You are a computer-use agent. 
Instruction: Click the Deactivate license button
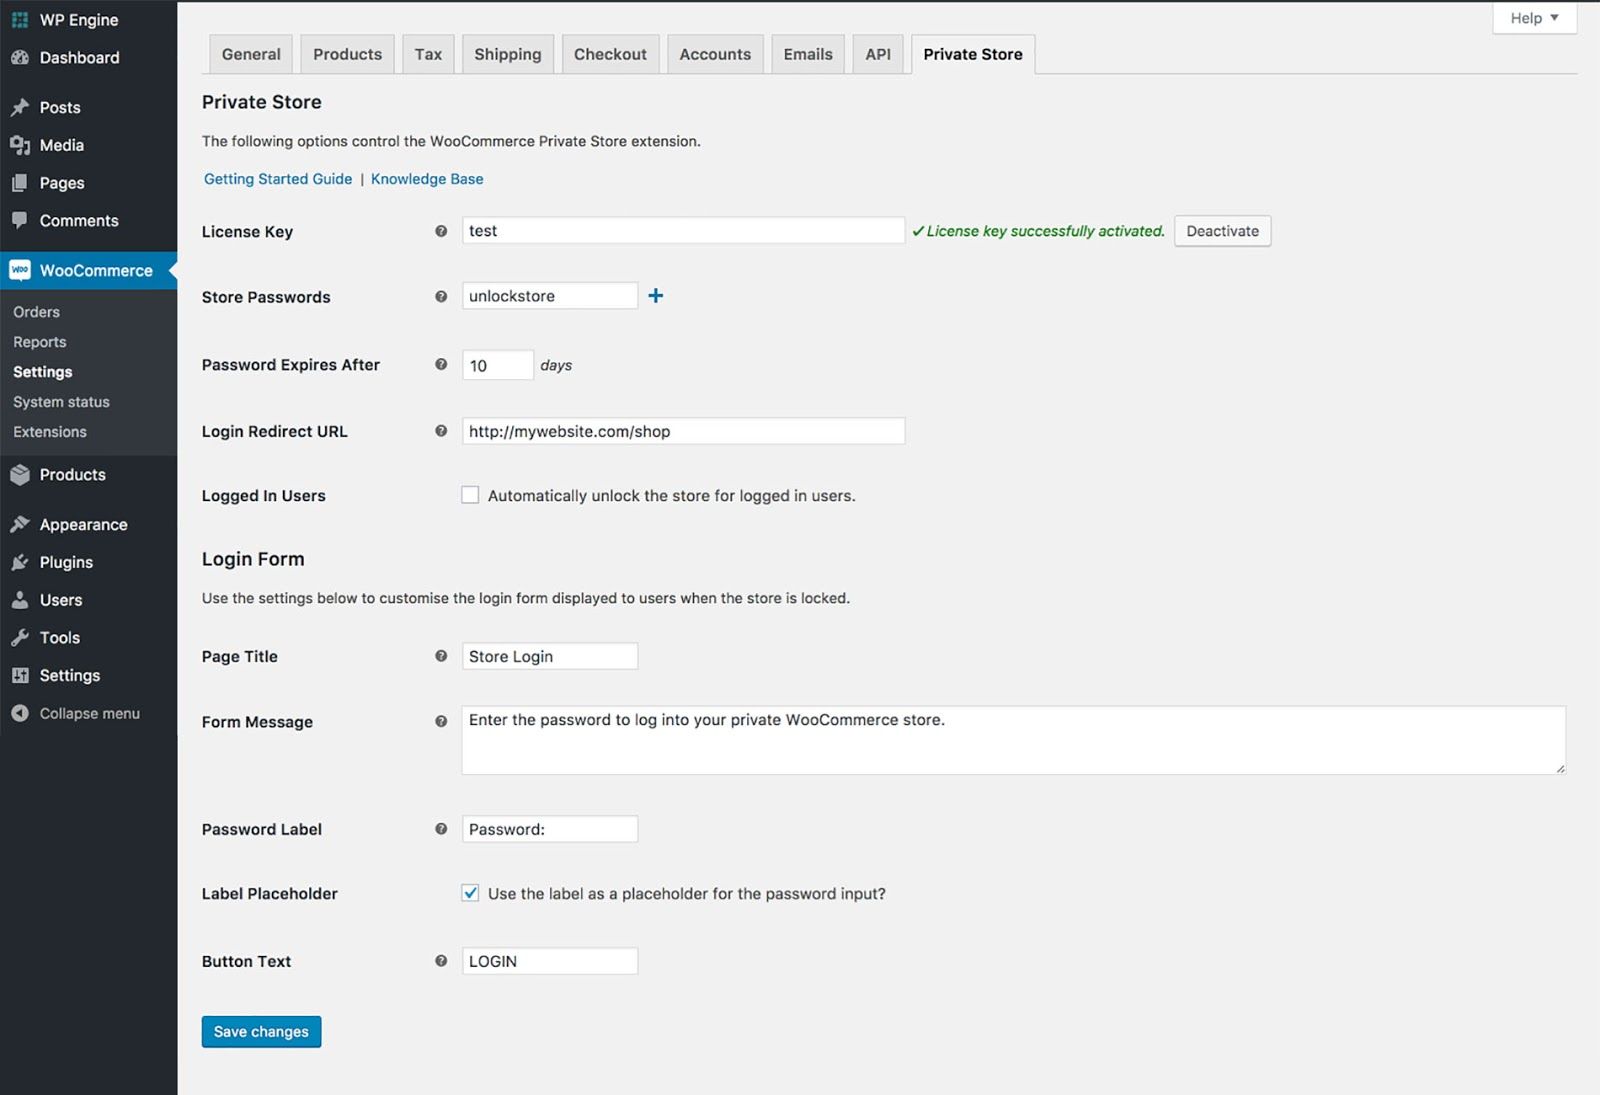[1222, 231]
